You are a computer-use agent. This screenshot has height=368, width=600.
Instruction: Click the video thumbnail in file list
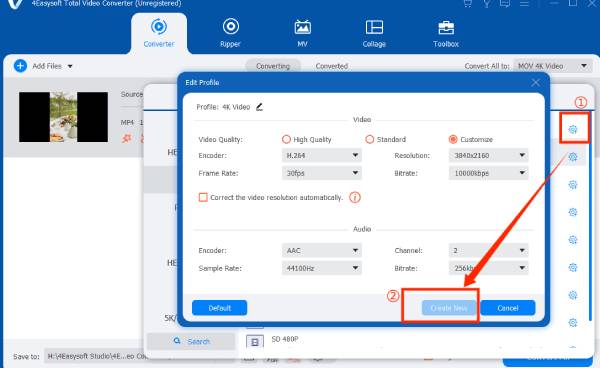pyautogui.click(x=64, y=117)
